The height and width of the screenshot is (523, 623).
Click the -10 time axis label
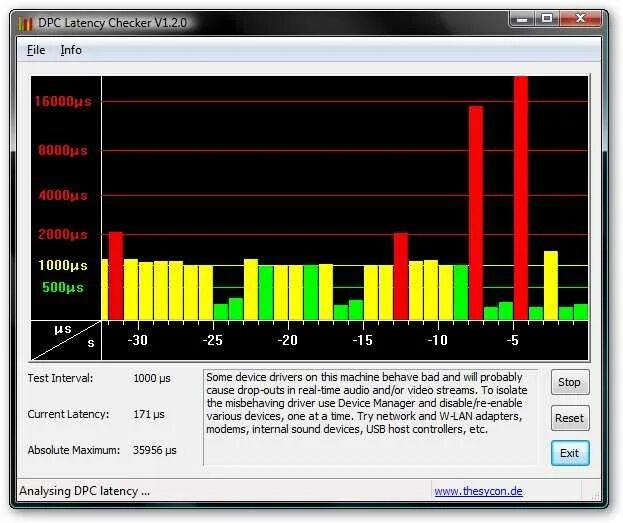[x=437, y=340]
